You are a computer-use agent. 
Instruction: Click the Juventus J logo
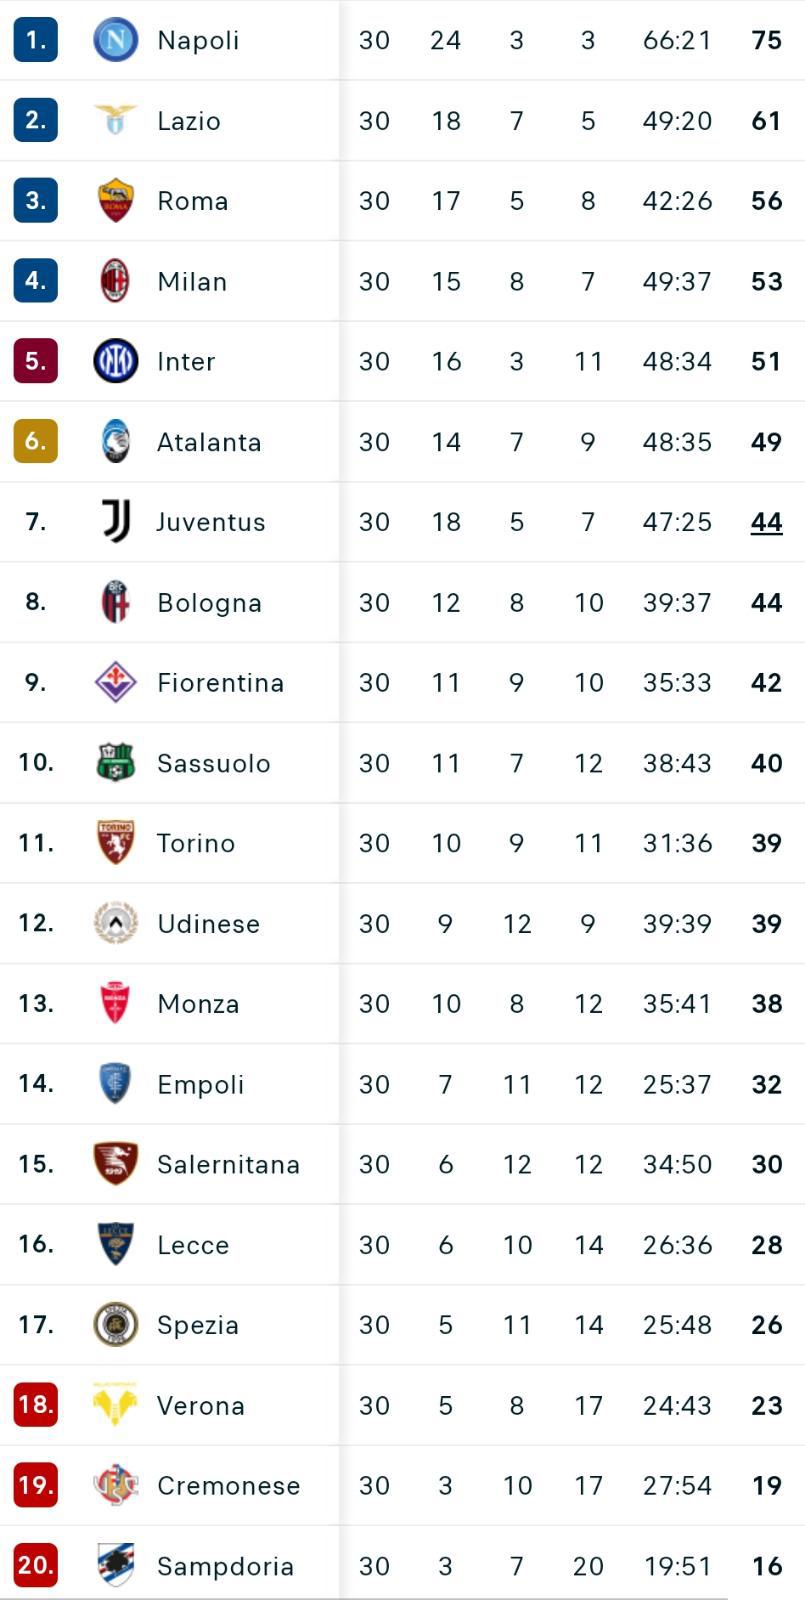tap(116, 521)
